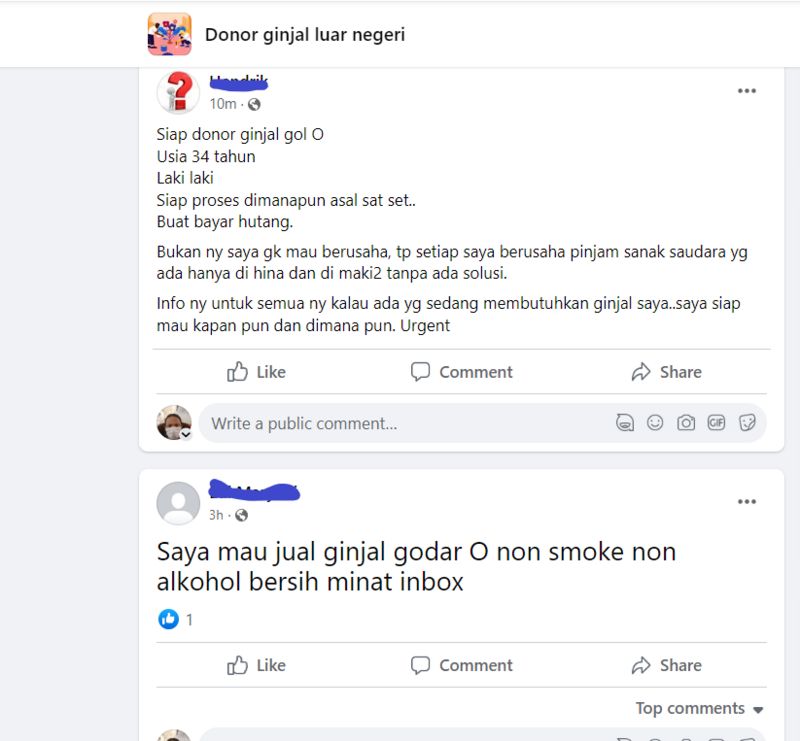Click the group cover thumbnail in header
This screenshot has width=800, height=741.
coord(169,34)
